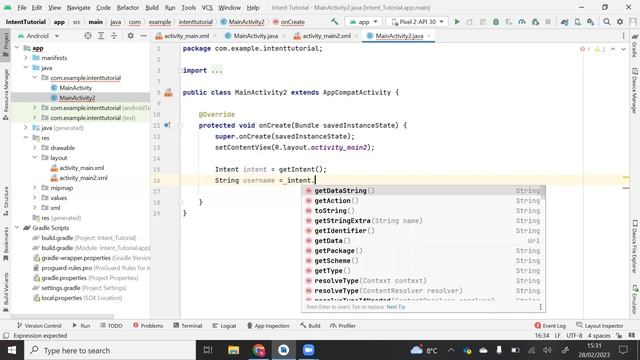
Task: Open the Problems tool window
Action: tap(148, 326)
